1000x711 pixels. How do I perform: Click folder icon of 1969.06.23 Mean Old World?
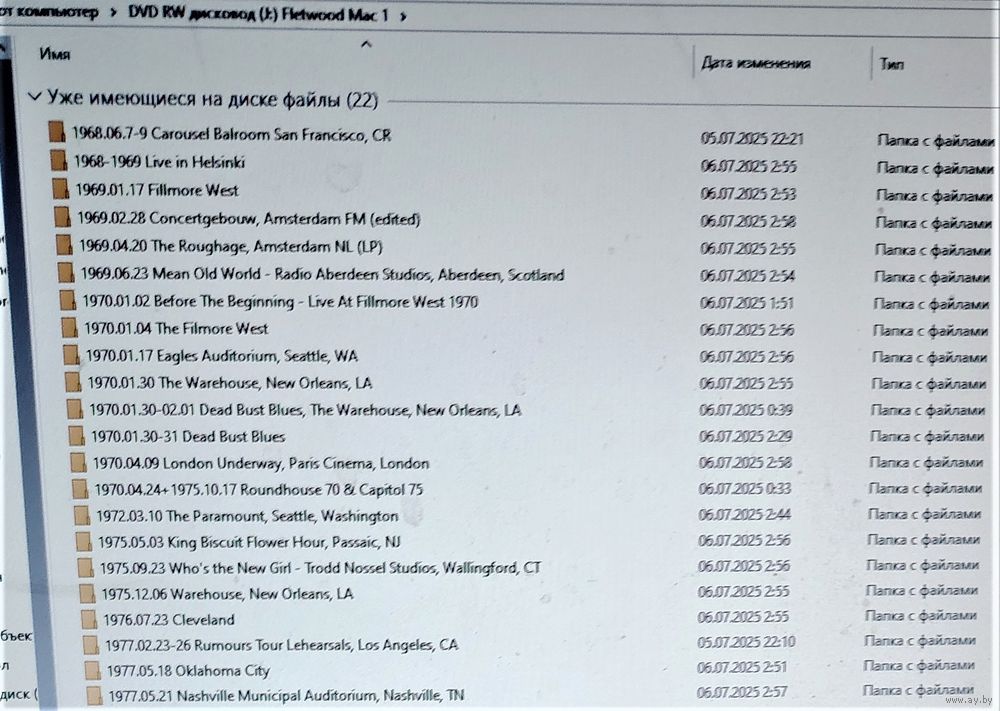(66, 272)
